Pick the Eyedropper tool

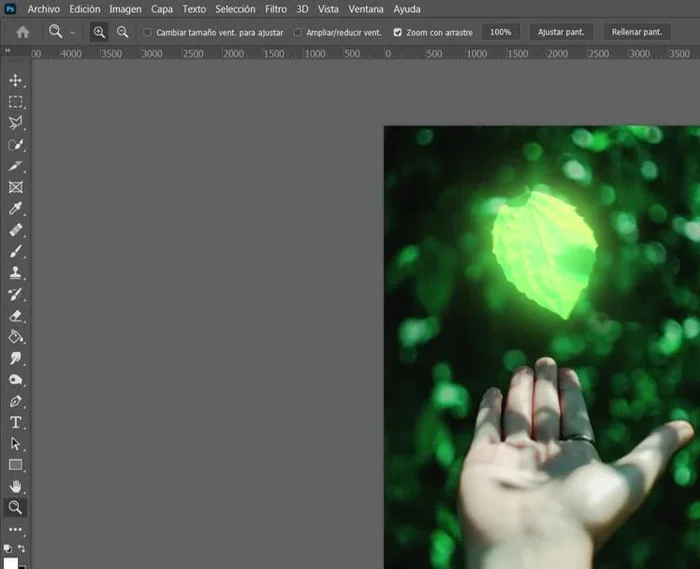coord(15,208)
